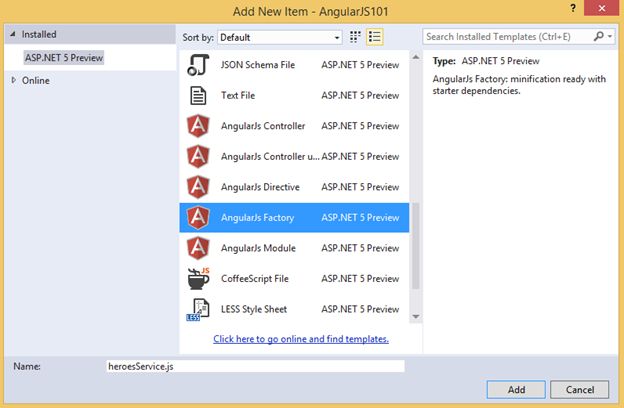Click the scroll down arrow
This screenshot has width=624, height=408.
(x=415, y=317)
